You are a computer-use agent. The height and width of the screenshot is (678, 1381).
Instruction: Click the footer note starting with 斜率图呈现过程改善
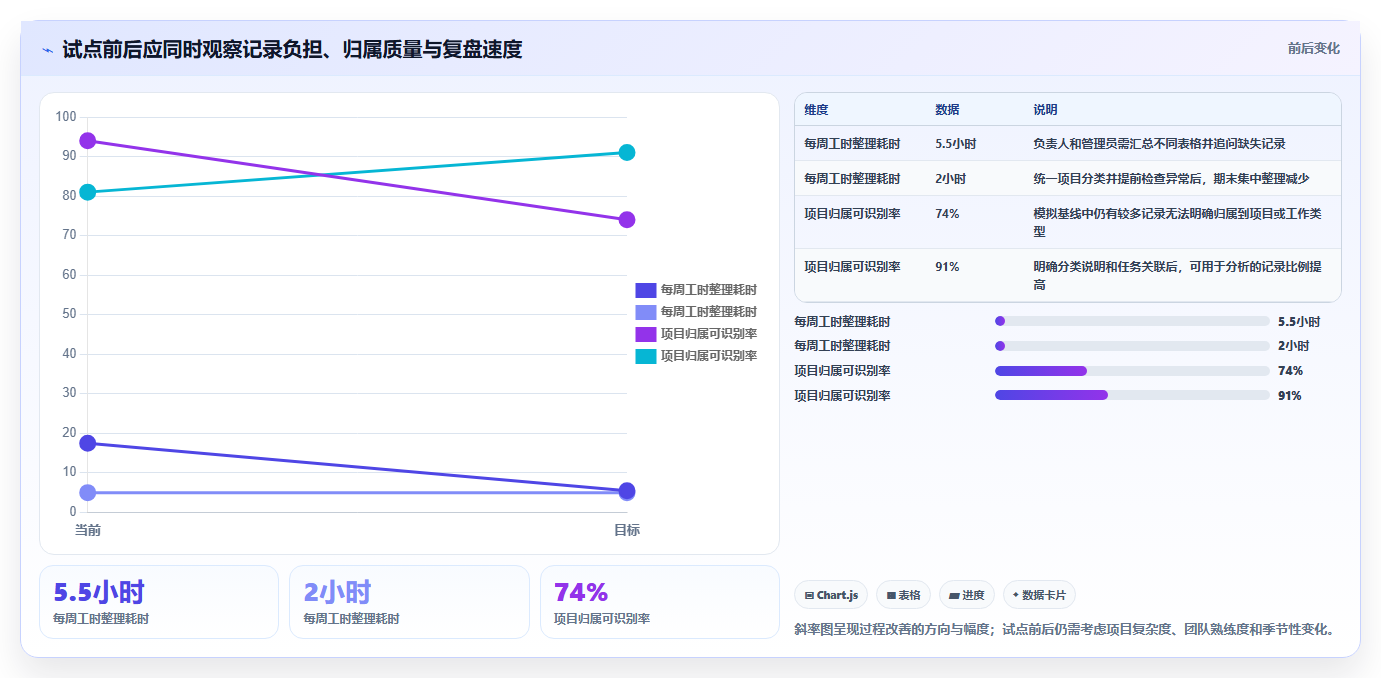tap(1066, 630)
